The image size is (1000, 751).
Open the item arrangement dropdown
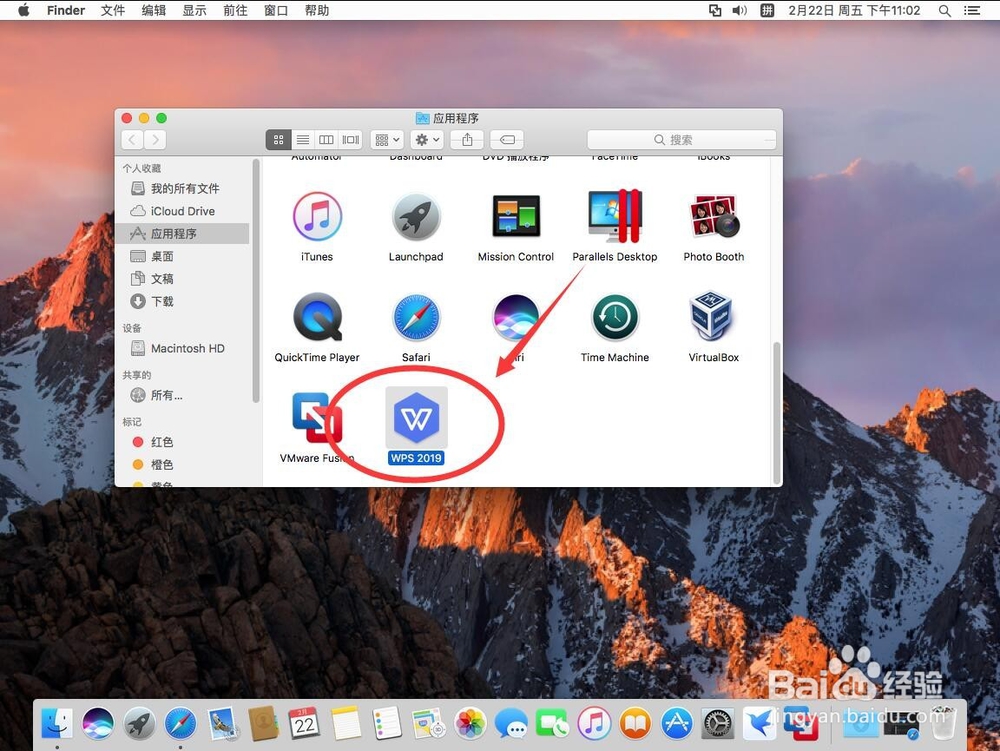[x=387, y=140]
